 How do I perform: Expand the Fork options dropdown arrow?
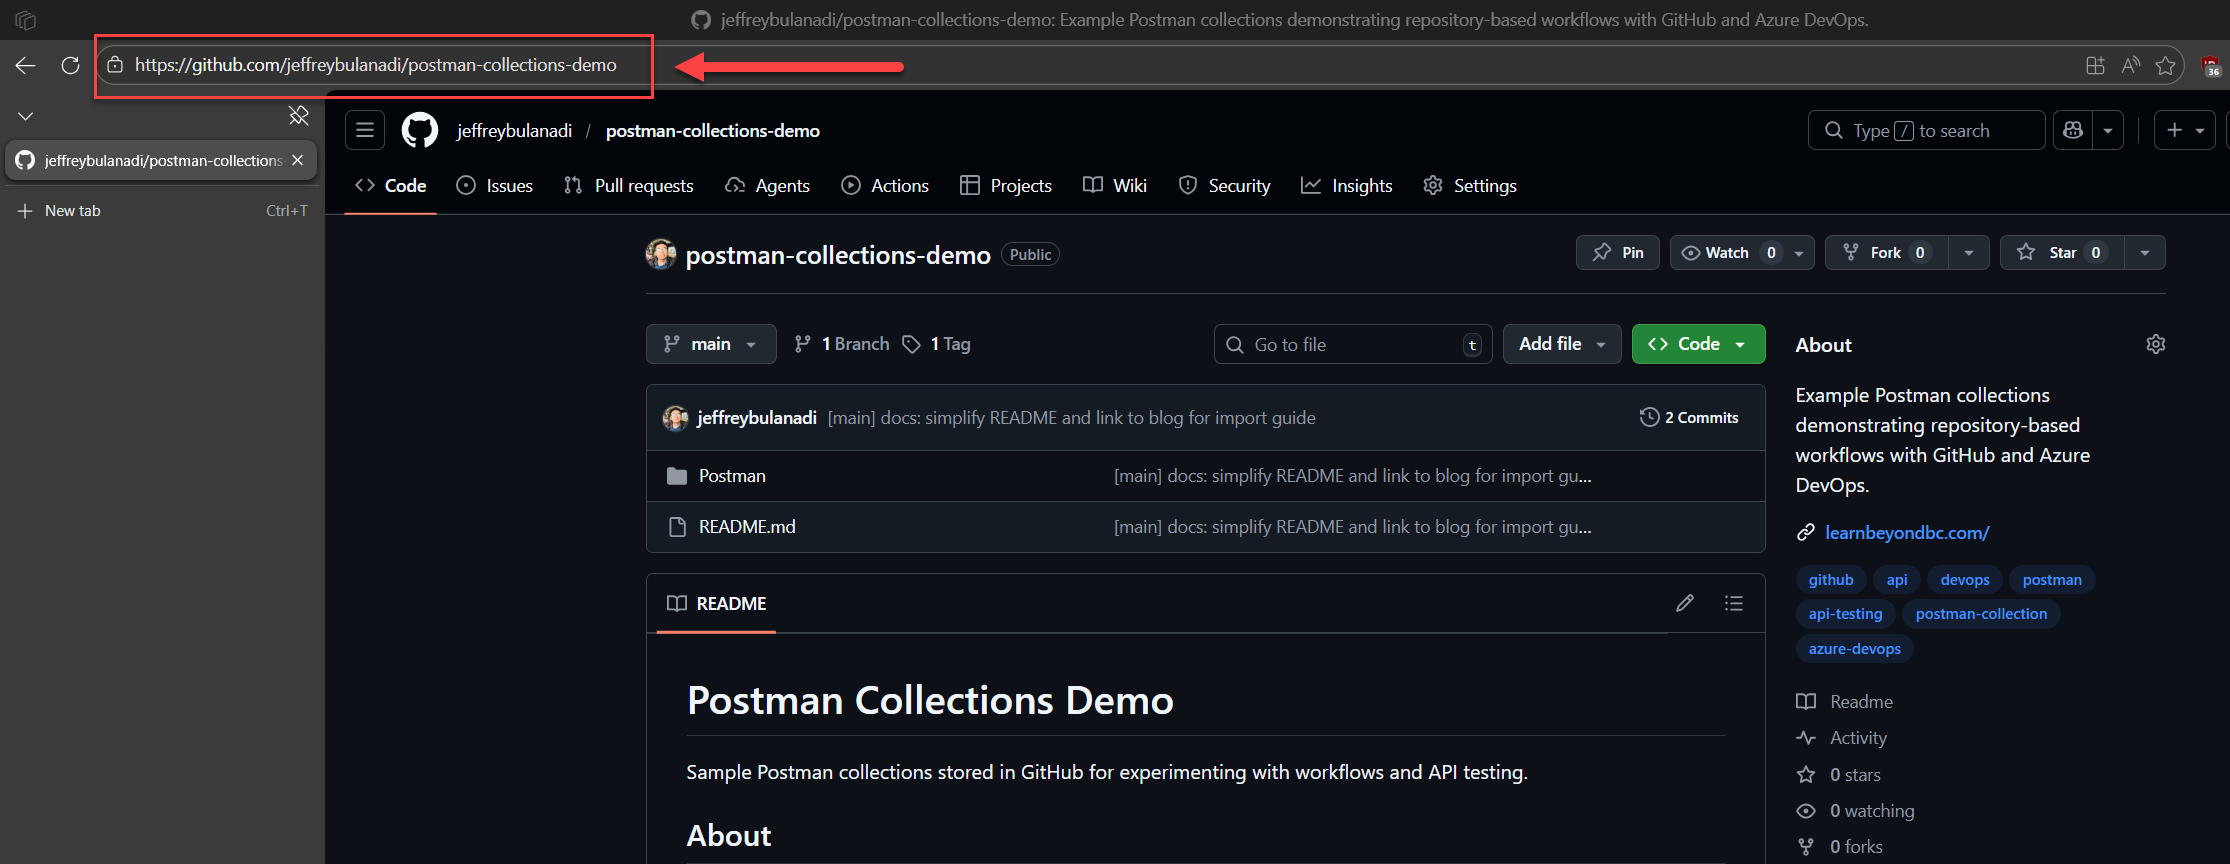pyautogui.click(x=1969, y=253)
